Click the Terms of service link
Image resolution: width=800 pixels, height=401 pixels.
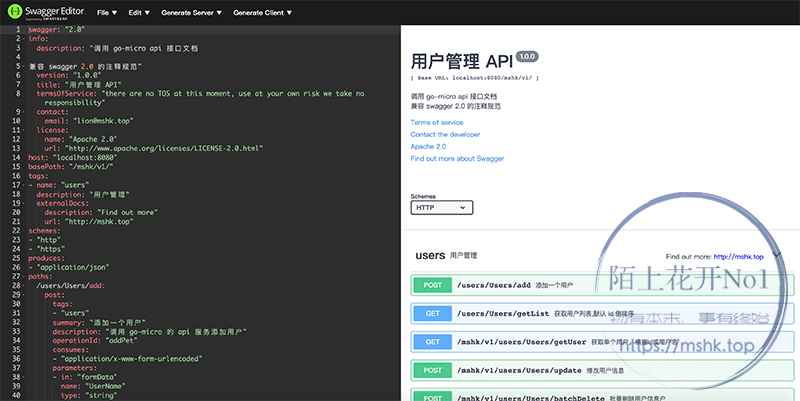(x=437, y=122)
